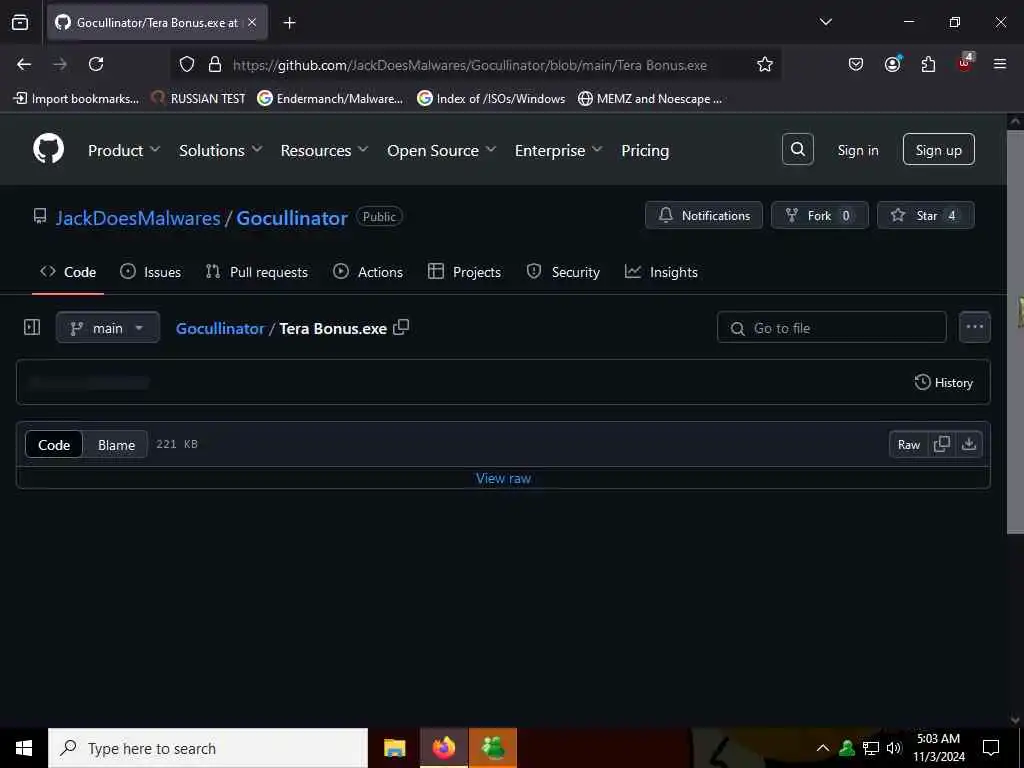The height and width of the screenshot is (768, 1024).
Task: Click Firefox icon in the taskbar
Action: (443, 748)
